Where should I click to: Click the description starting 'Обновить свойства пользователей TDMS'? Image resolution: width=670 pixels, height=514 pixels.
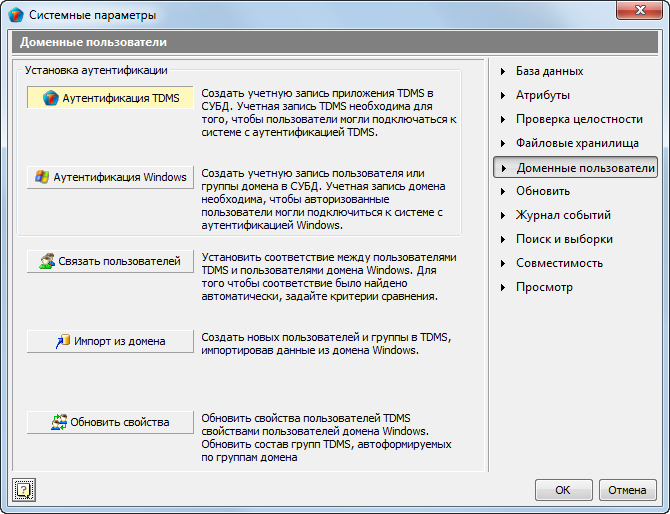pos(326,438)
